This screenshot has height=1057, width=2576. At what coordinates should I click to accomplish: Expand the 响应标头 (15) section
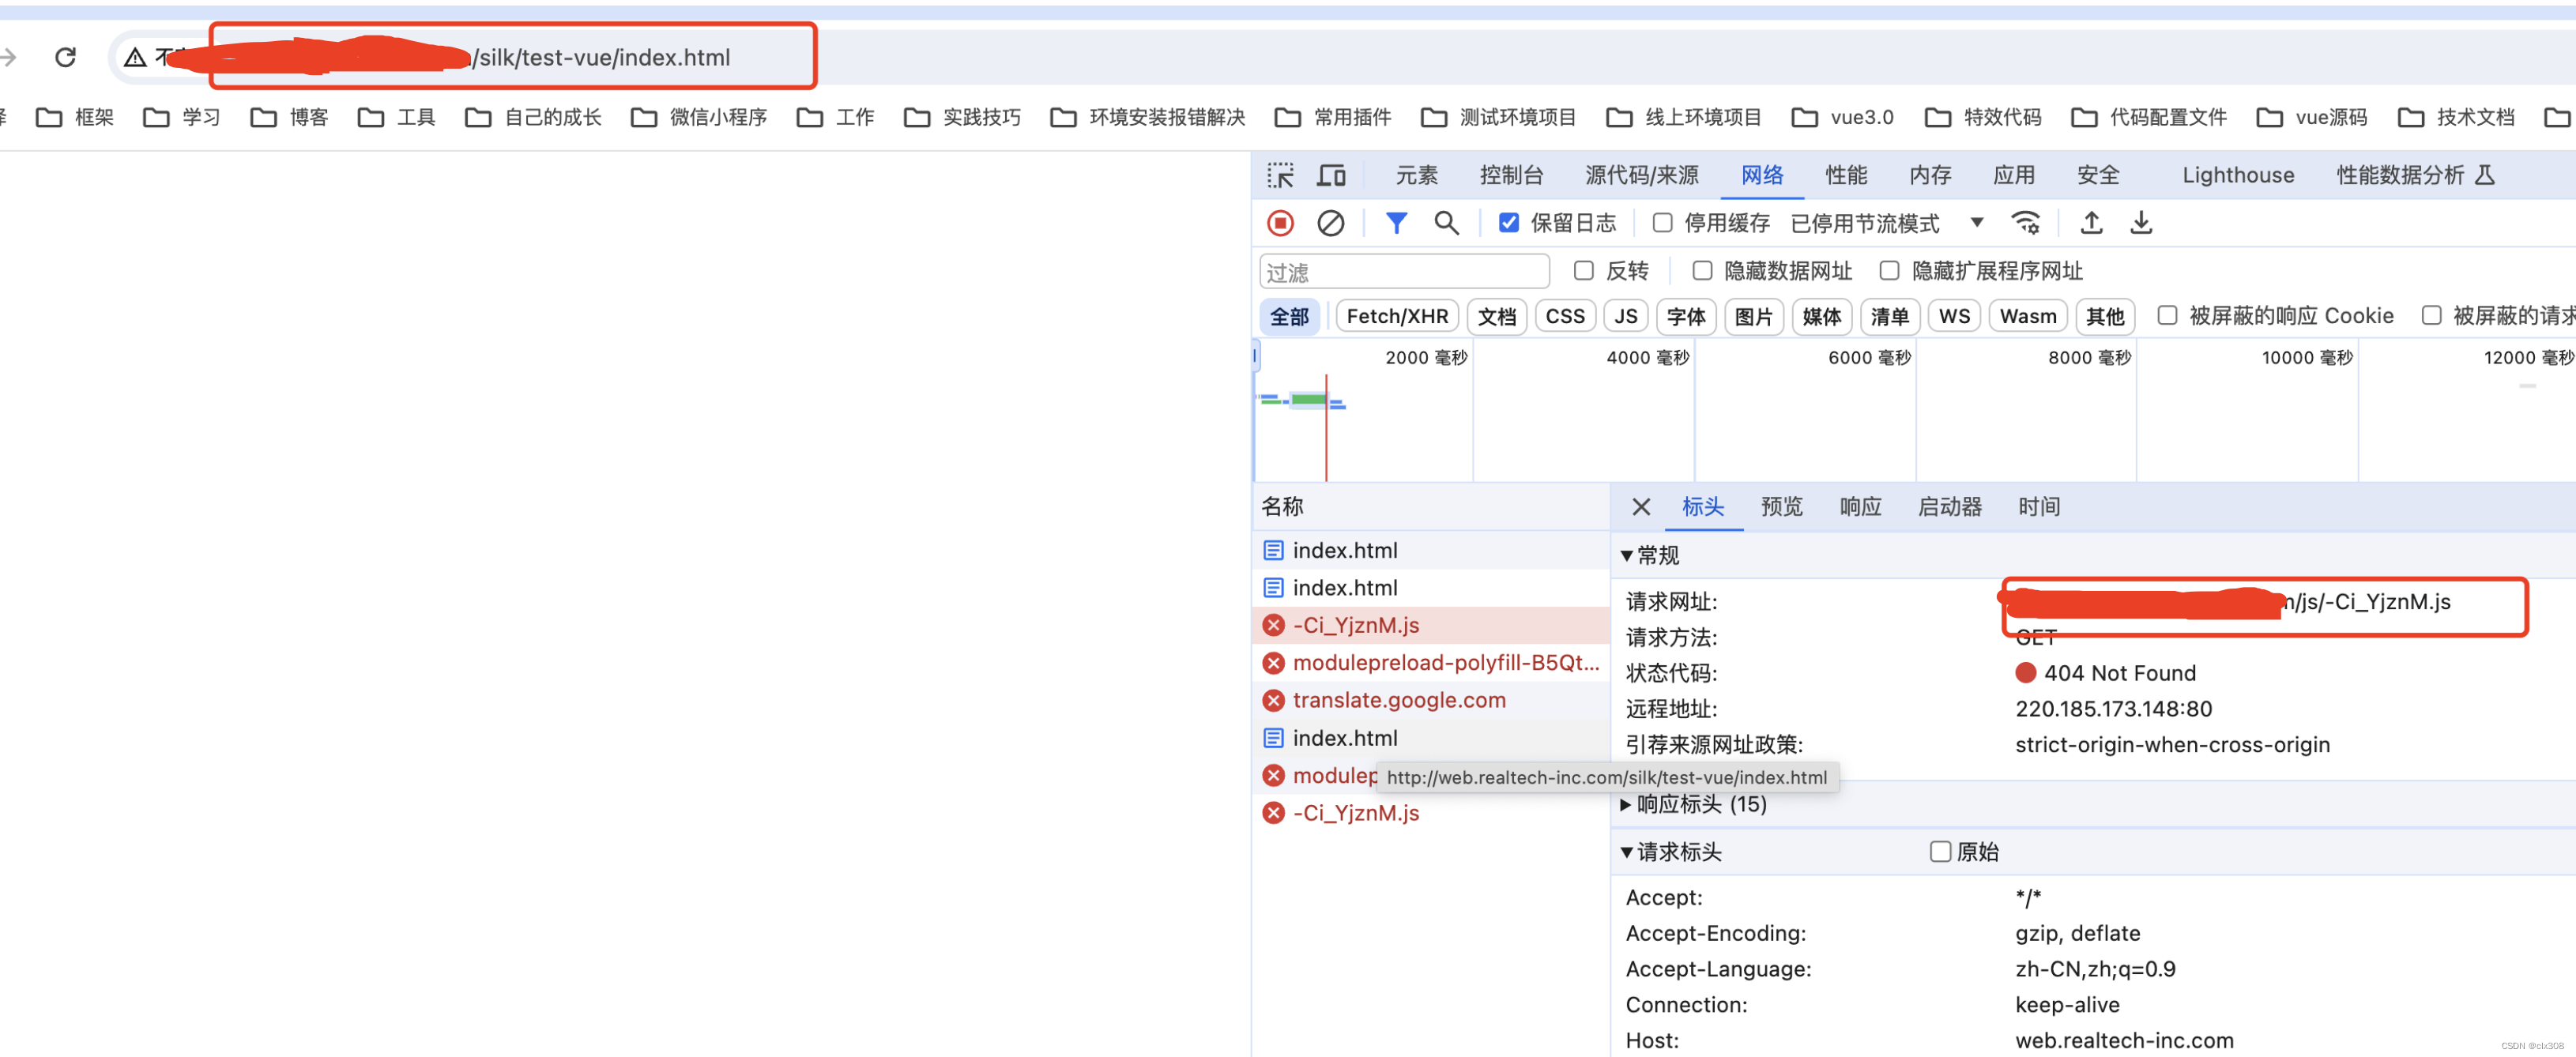click(1693, 804)
